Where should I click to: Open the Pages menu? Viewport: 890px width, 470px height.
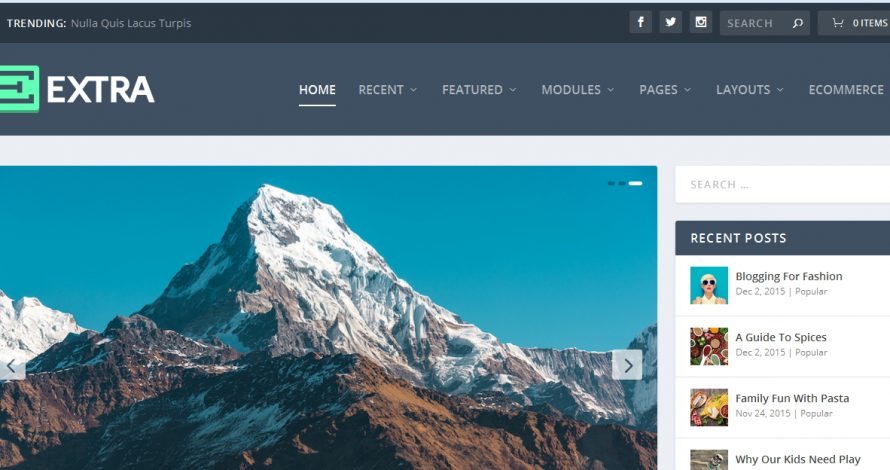pos(665,90)
